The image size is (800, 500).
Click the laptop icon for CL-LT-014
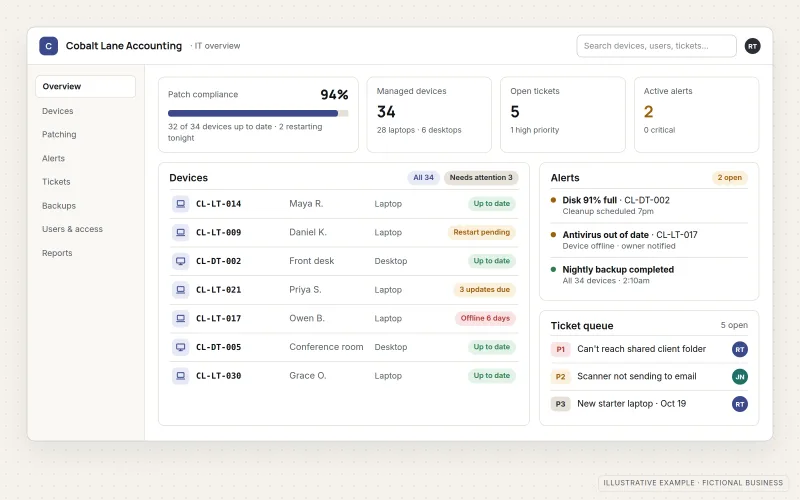click(181, 204)
